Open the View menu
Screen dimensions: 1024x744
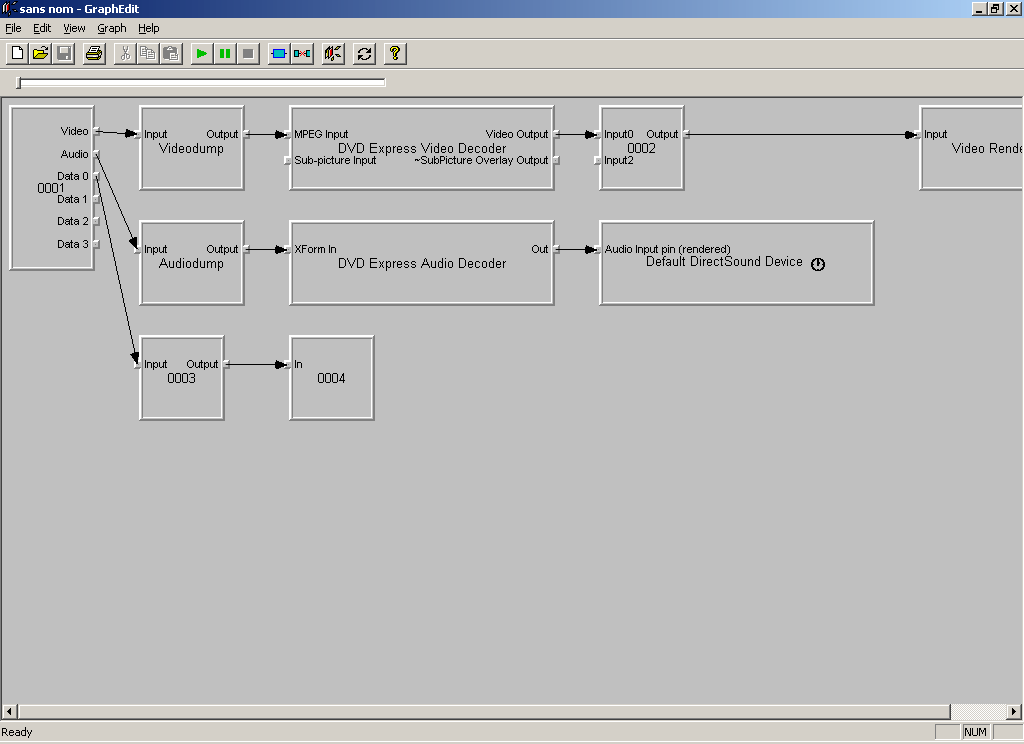[74, 28]
